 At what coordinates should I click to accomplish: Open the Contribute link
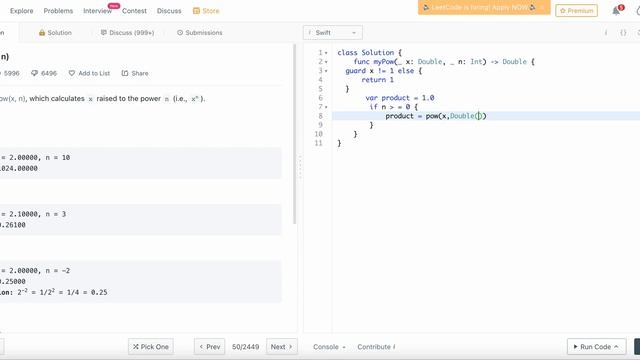tap(376, 347)
